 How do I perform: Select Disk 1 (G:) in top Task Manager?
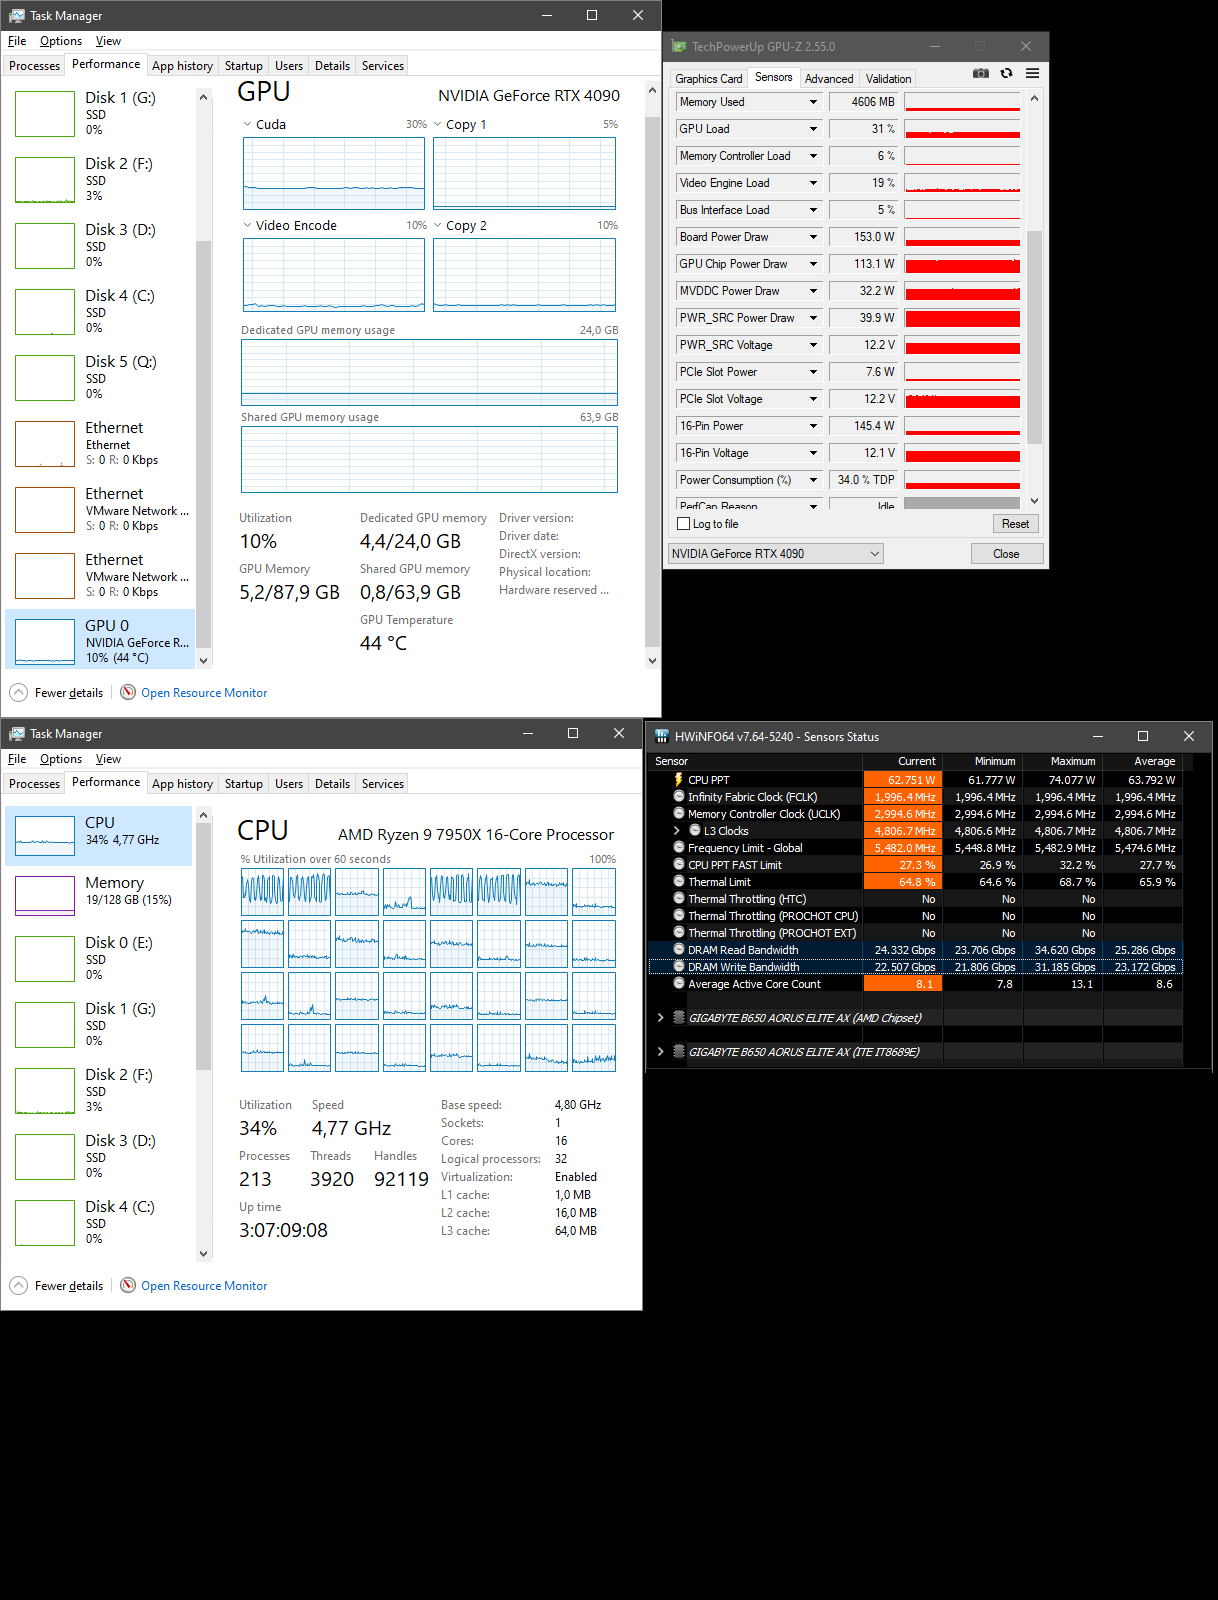100,113
